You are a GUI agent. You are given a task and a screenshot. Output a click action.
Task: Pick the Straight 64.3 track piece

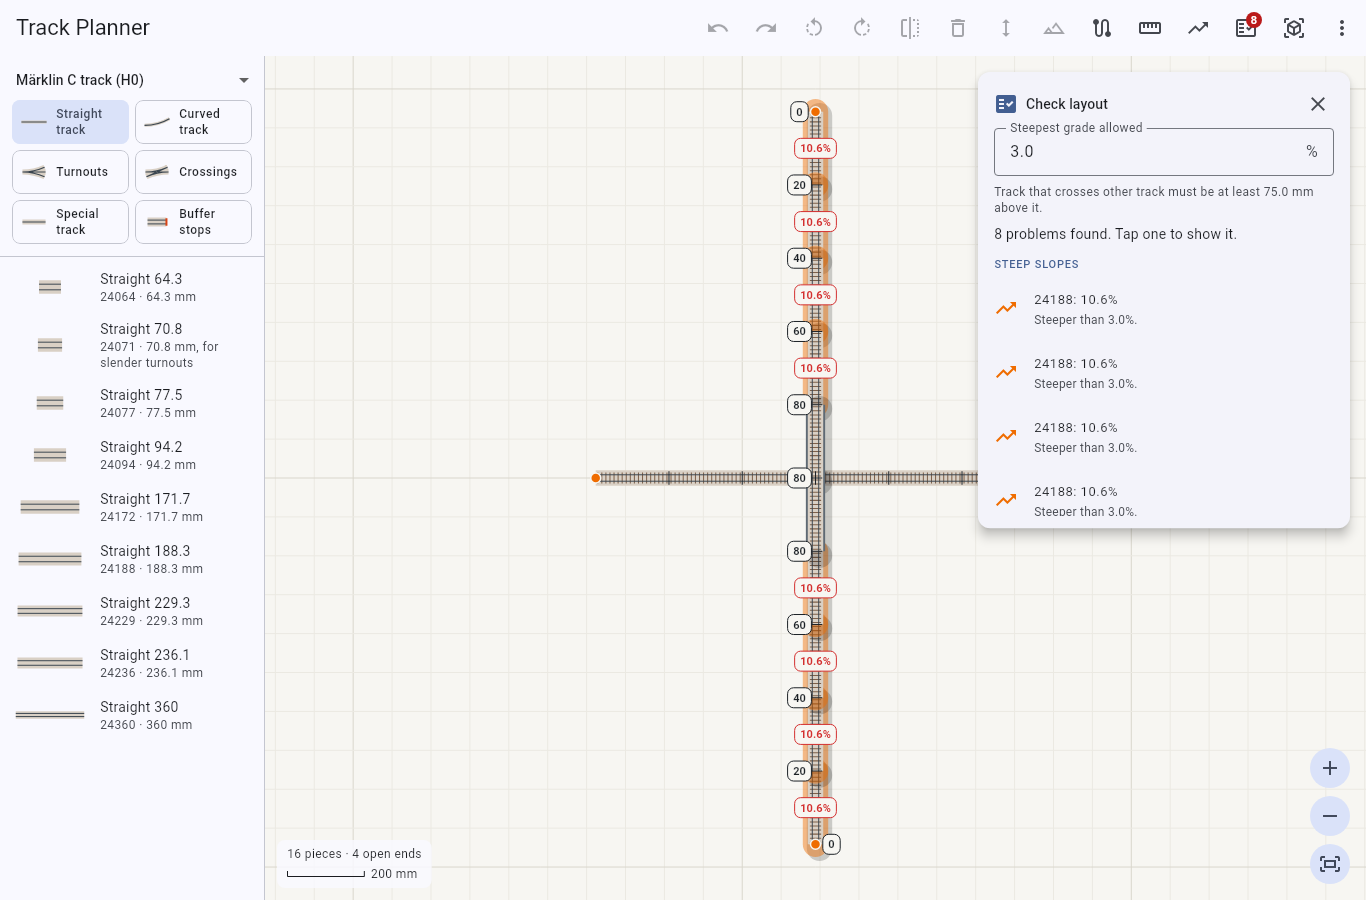(132, 287)
